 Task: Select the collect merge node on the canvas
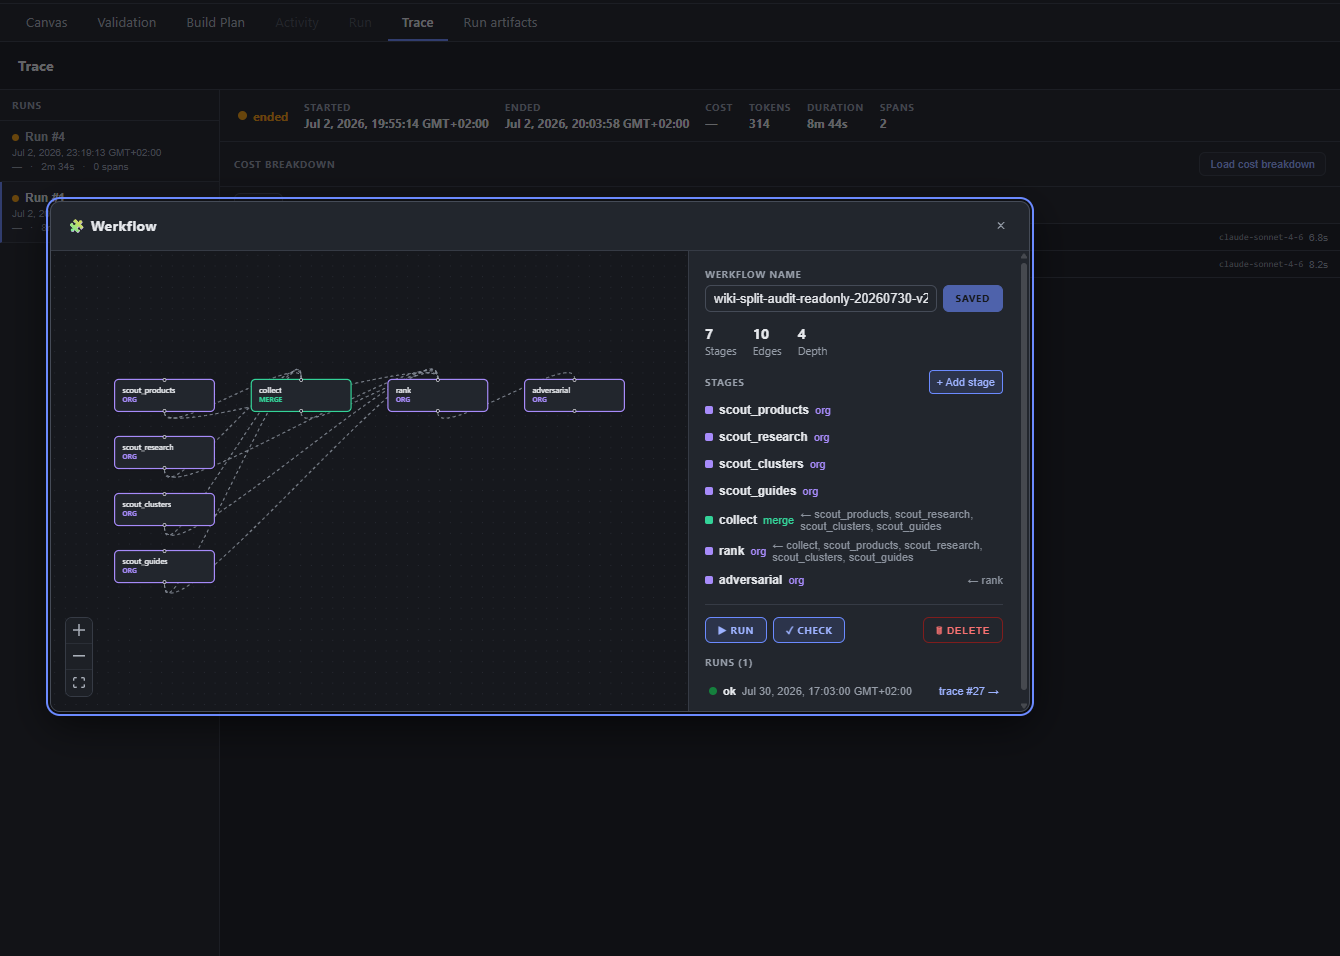pos(301,395)
